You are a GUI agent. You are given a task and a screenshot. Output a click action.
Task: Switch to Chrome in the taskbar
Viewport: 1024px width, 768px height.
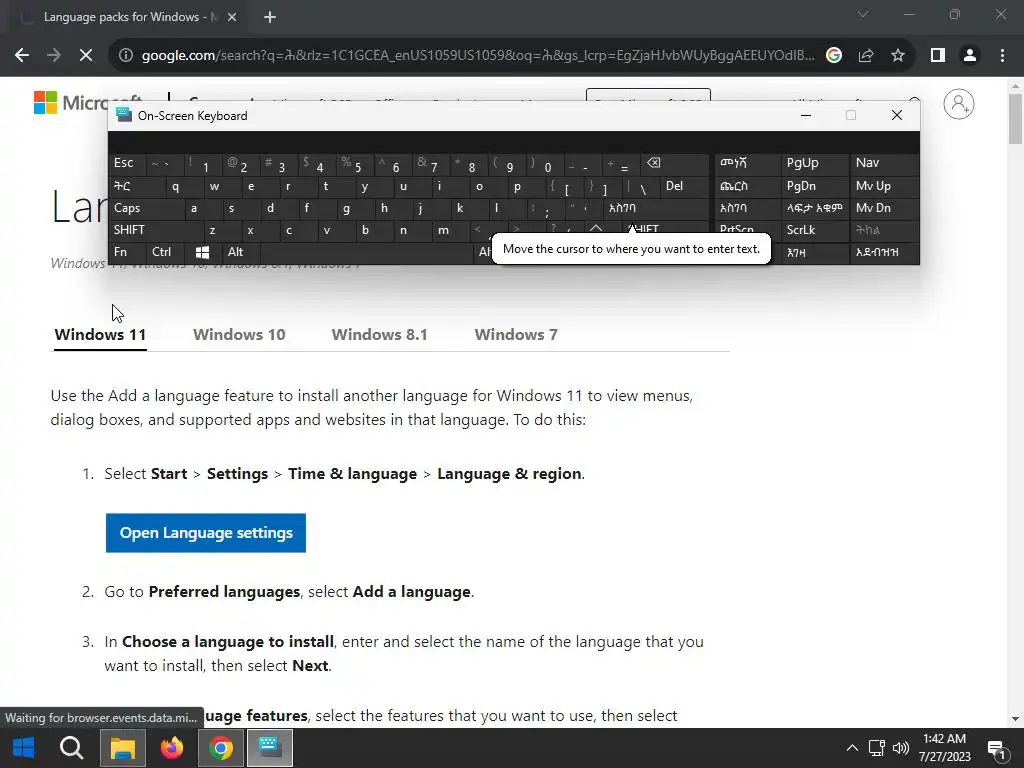(221, 748)
